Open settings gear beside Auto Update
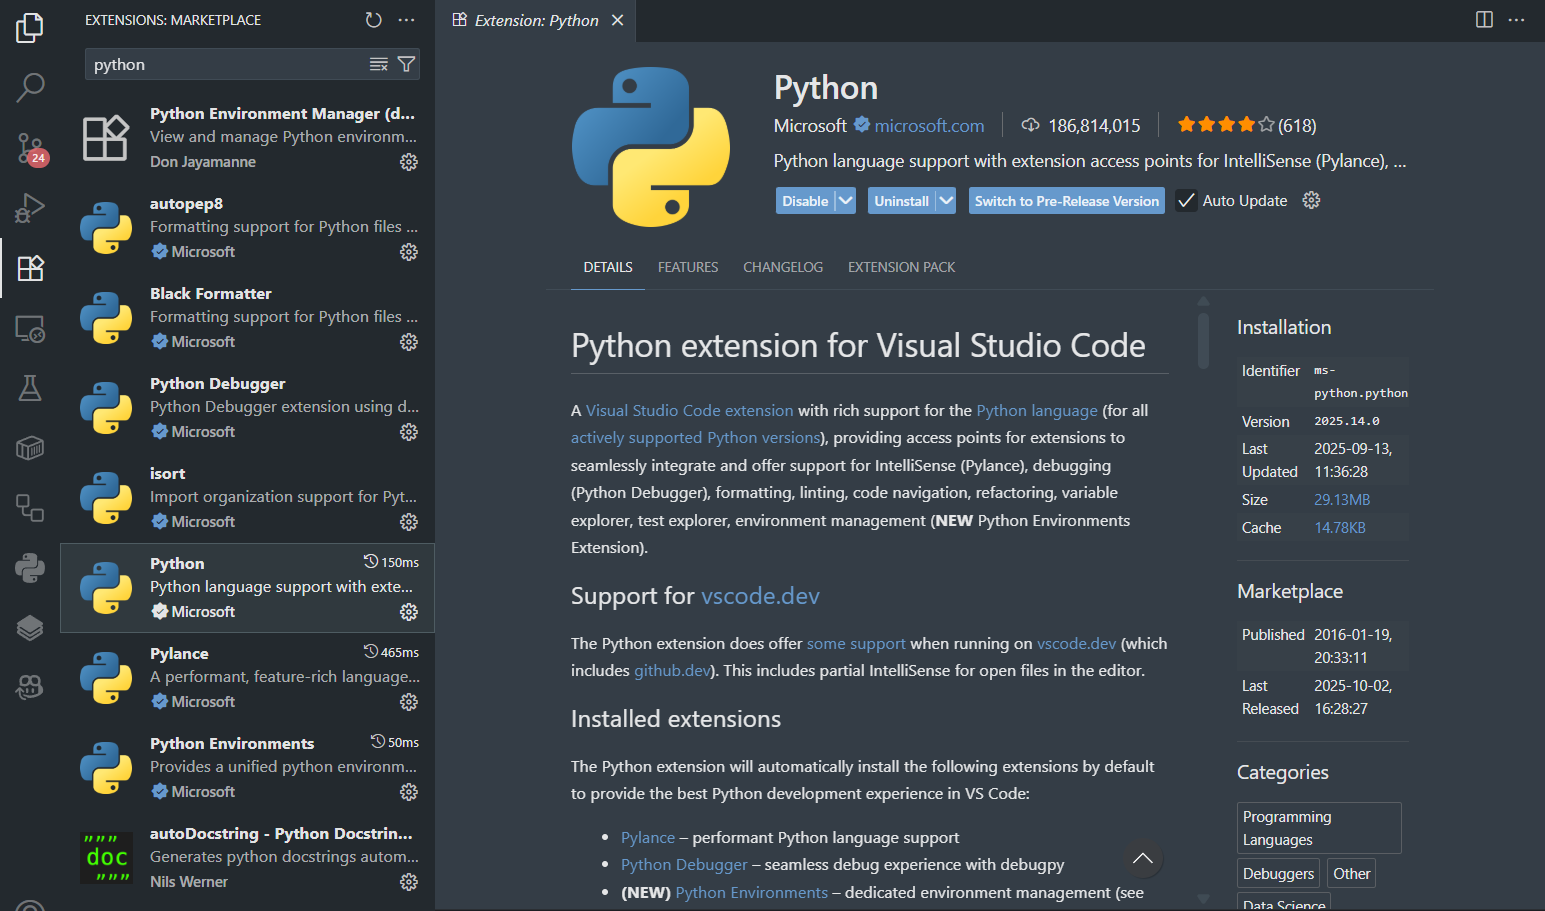The height and width of the screenshot is (911, 1545). [x=1312, y=201]
